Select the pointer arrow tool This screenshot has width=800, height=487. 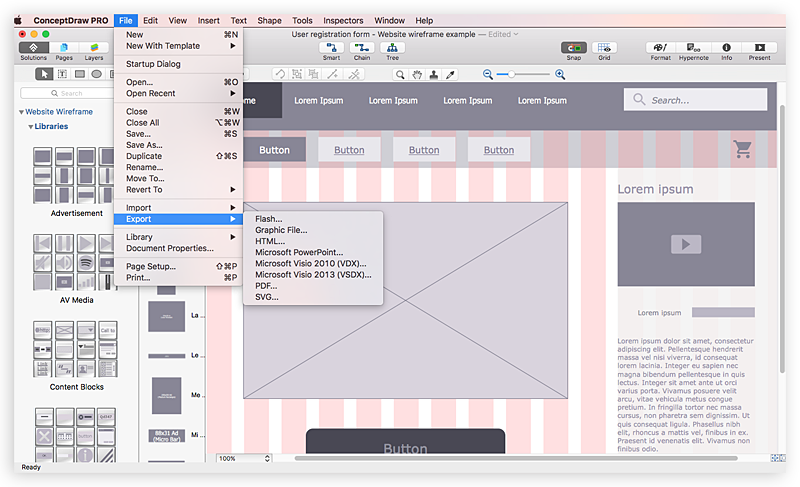point(44,74)
